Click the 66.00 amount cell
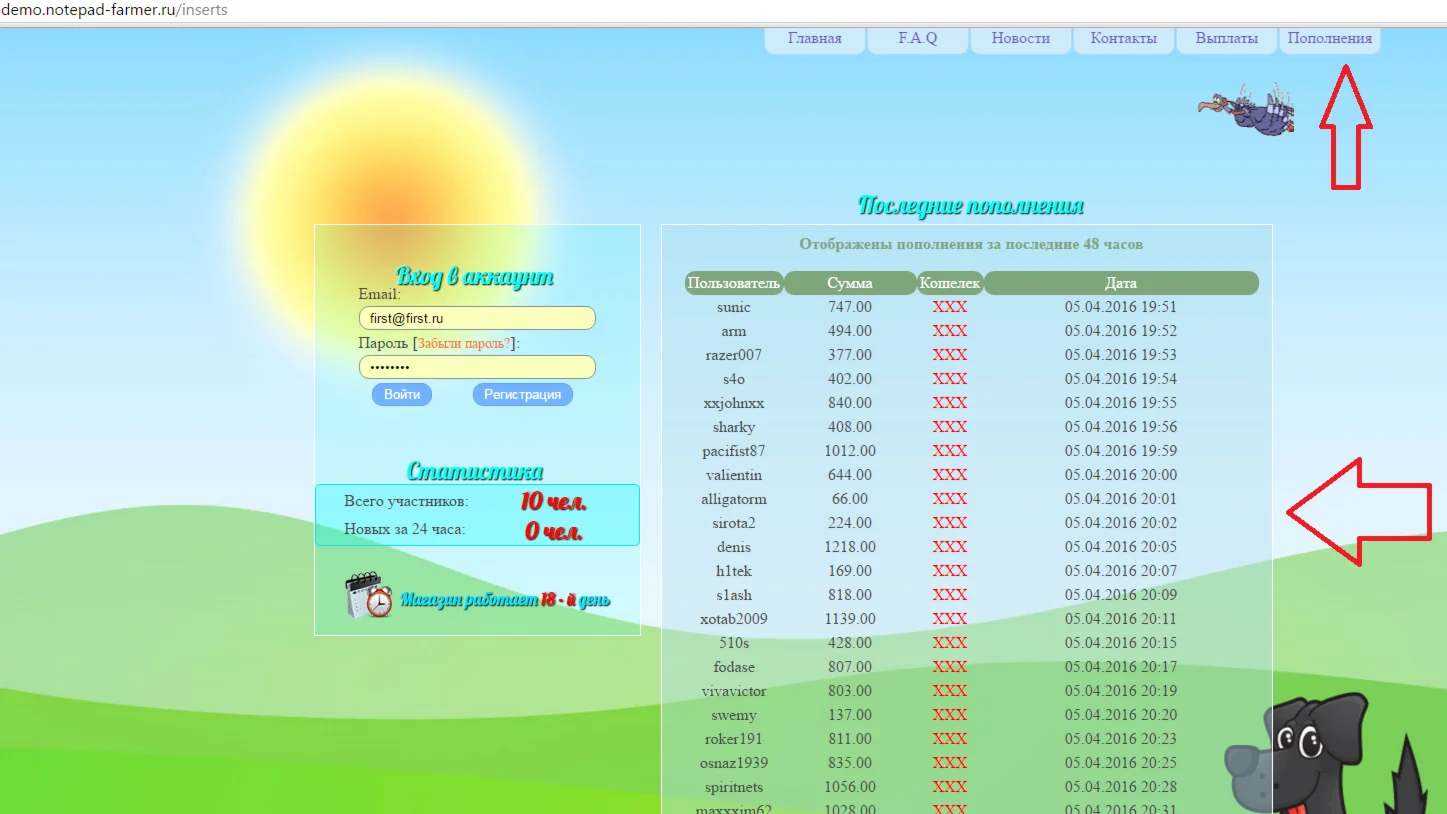1447x814 pixels. pos(850,499)
